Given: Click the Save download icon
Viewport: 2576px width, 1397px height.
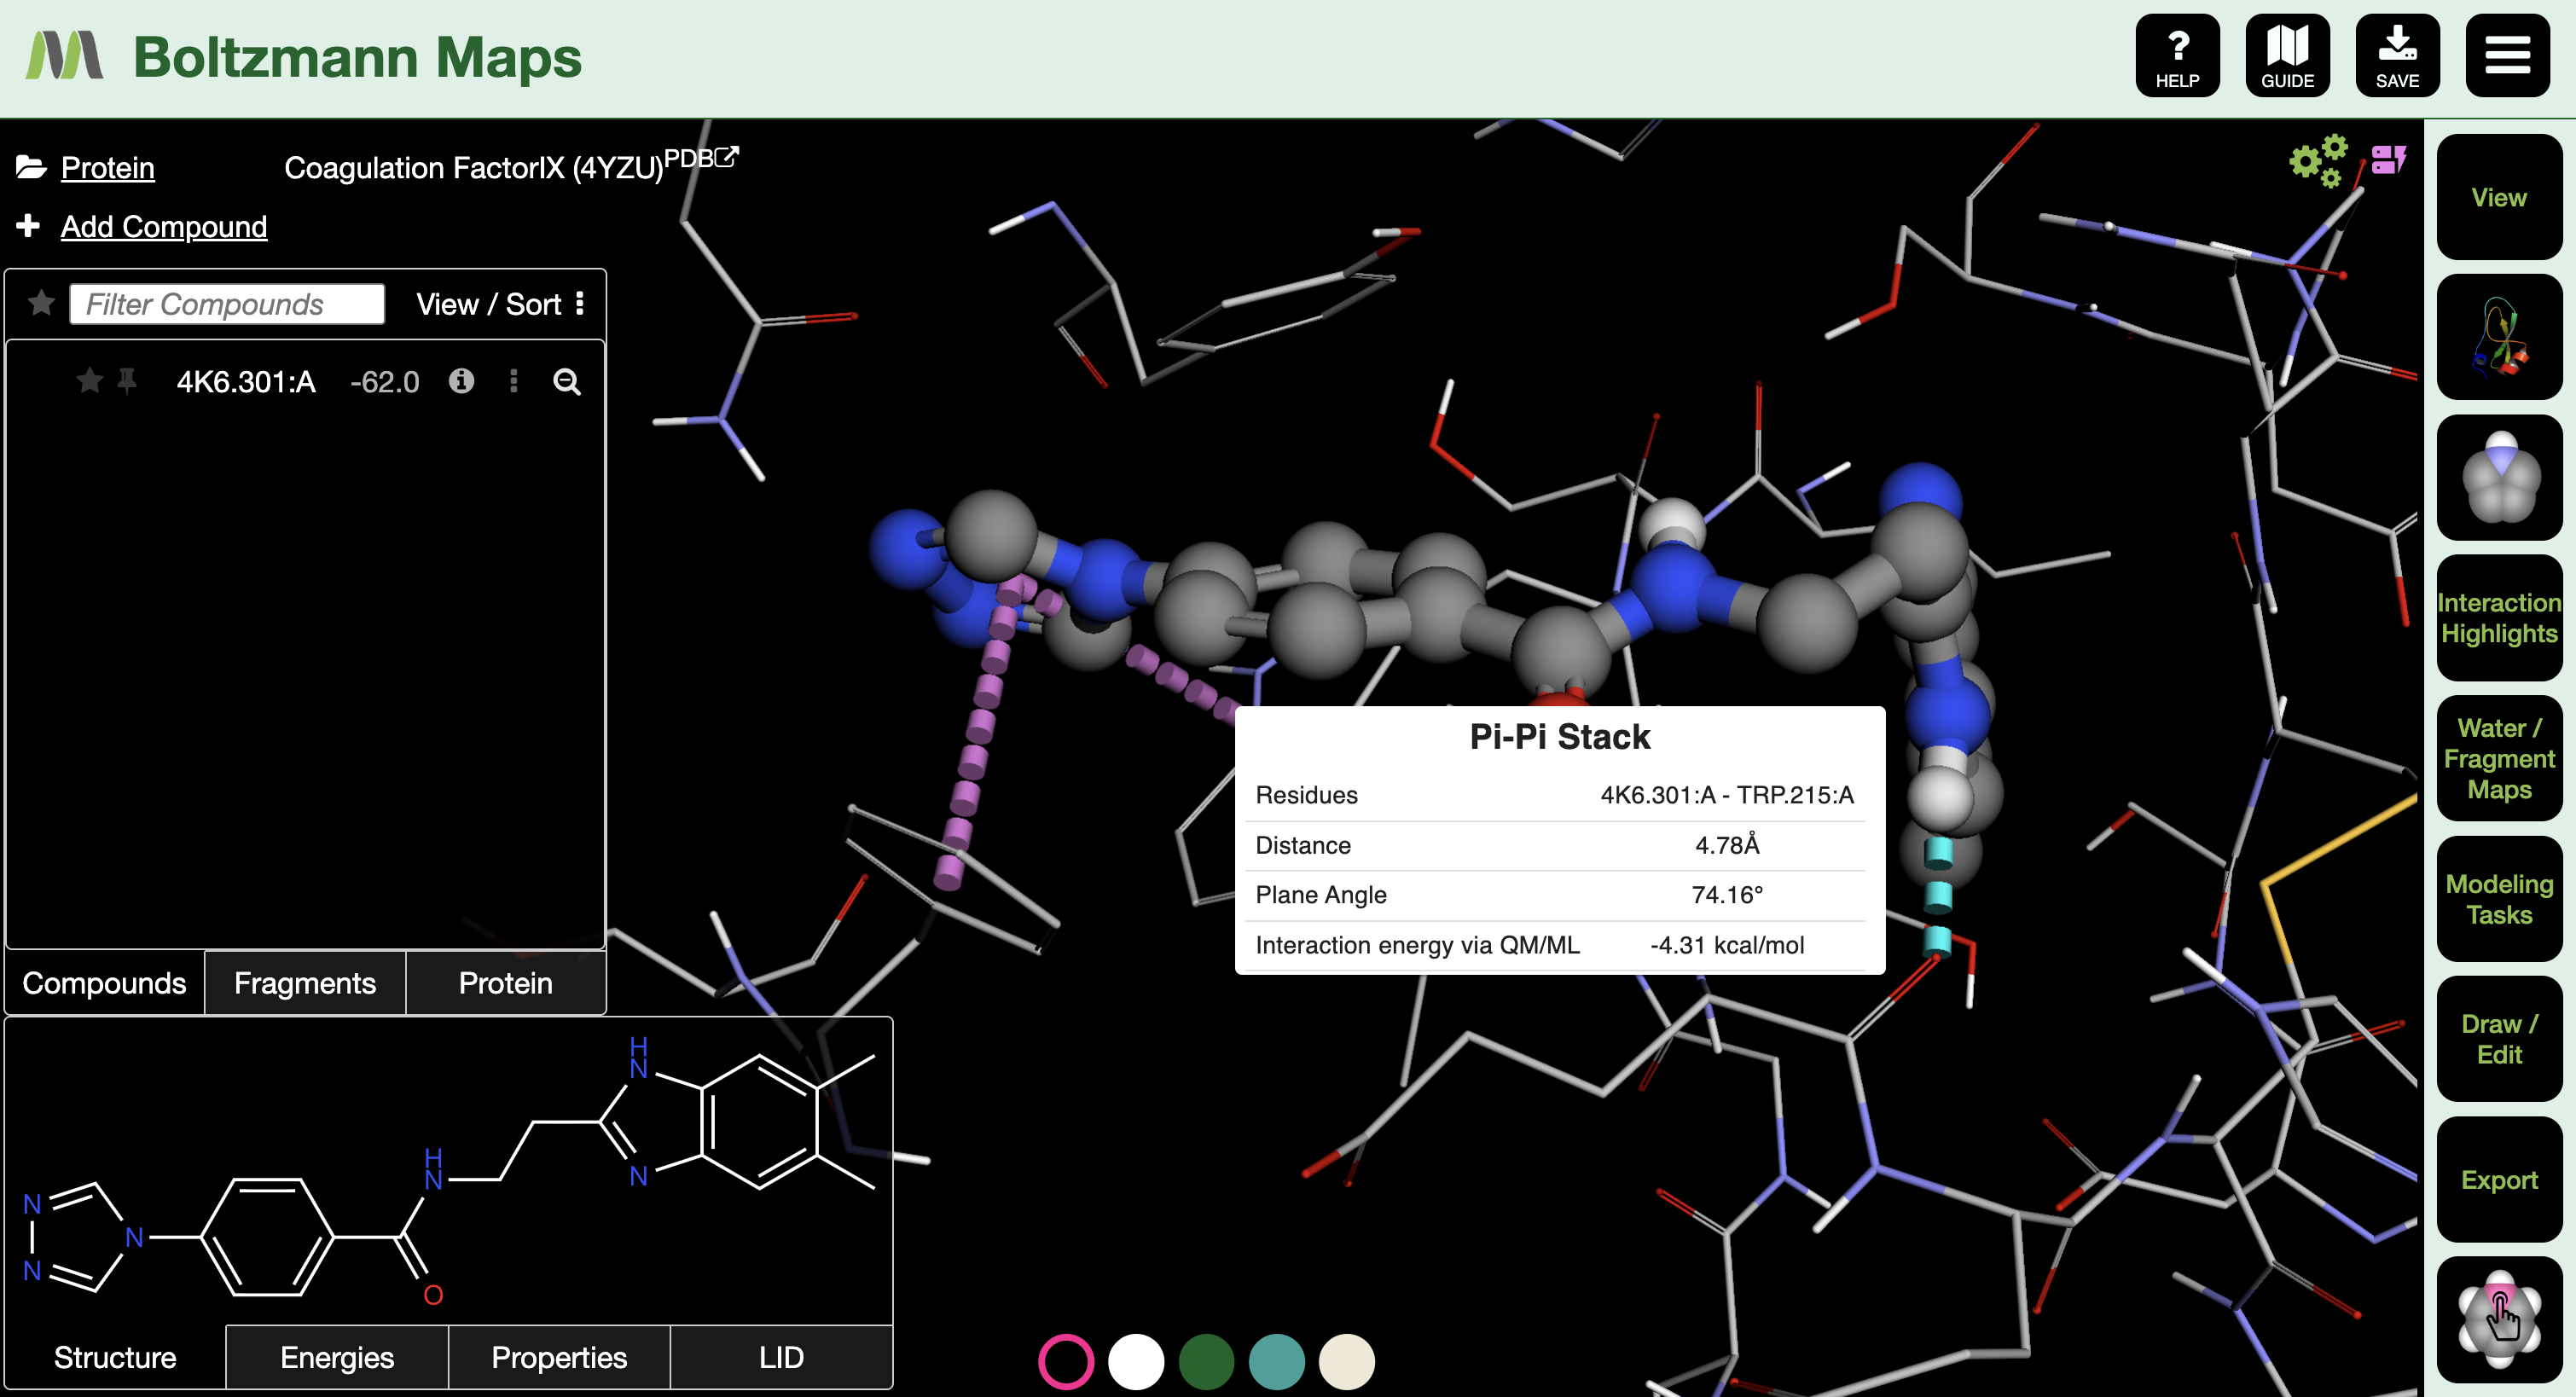Looking at the screenshot, I should point(2397,56).
